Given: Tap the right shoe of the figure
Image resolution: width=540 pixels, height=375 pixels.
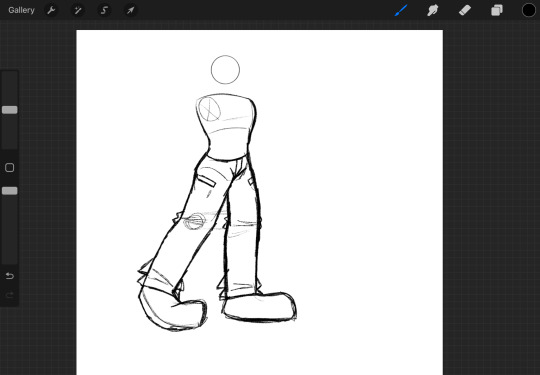Looking at the screenshot, I should tap(259, 306).
